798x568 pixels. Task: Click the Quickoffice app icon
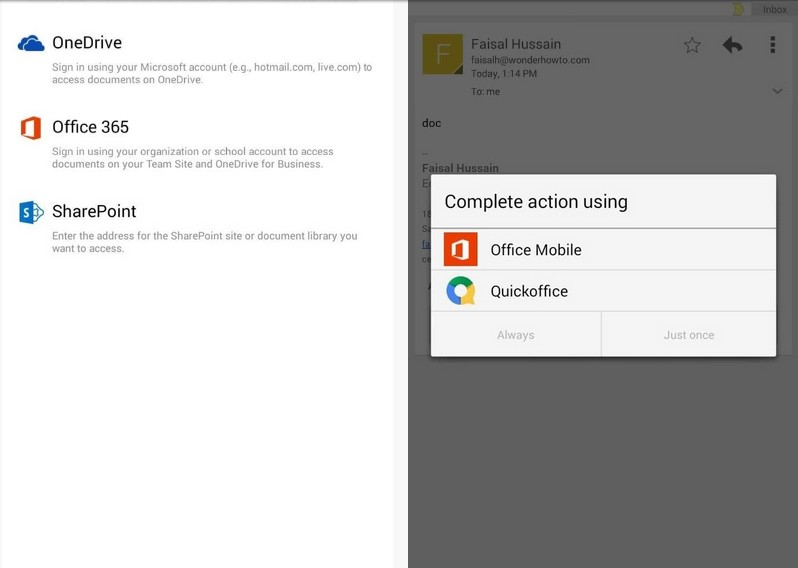click(x=461, y=291)
